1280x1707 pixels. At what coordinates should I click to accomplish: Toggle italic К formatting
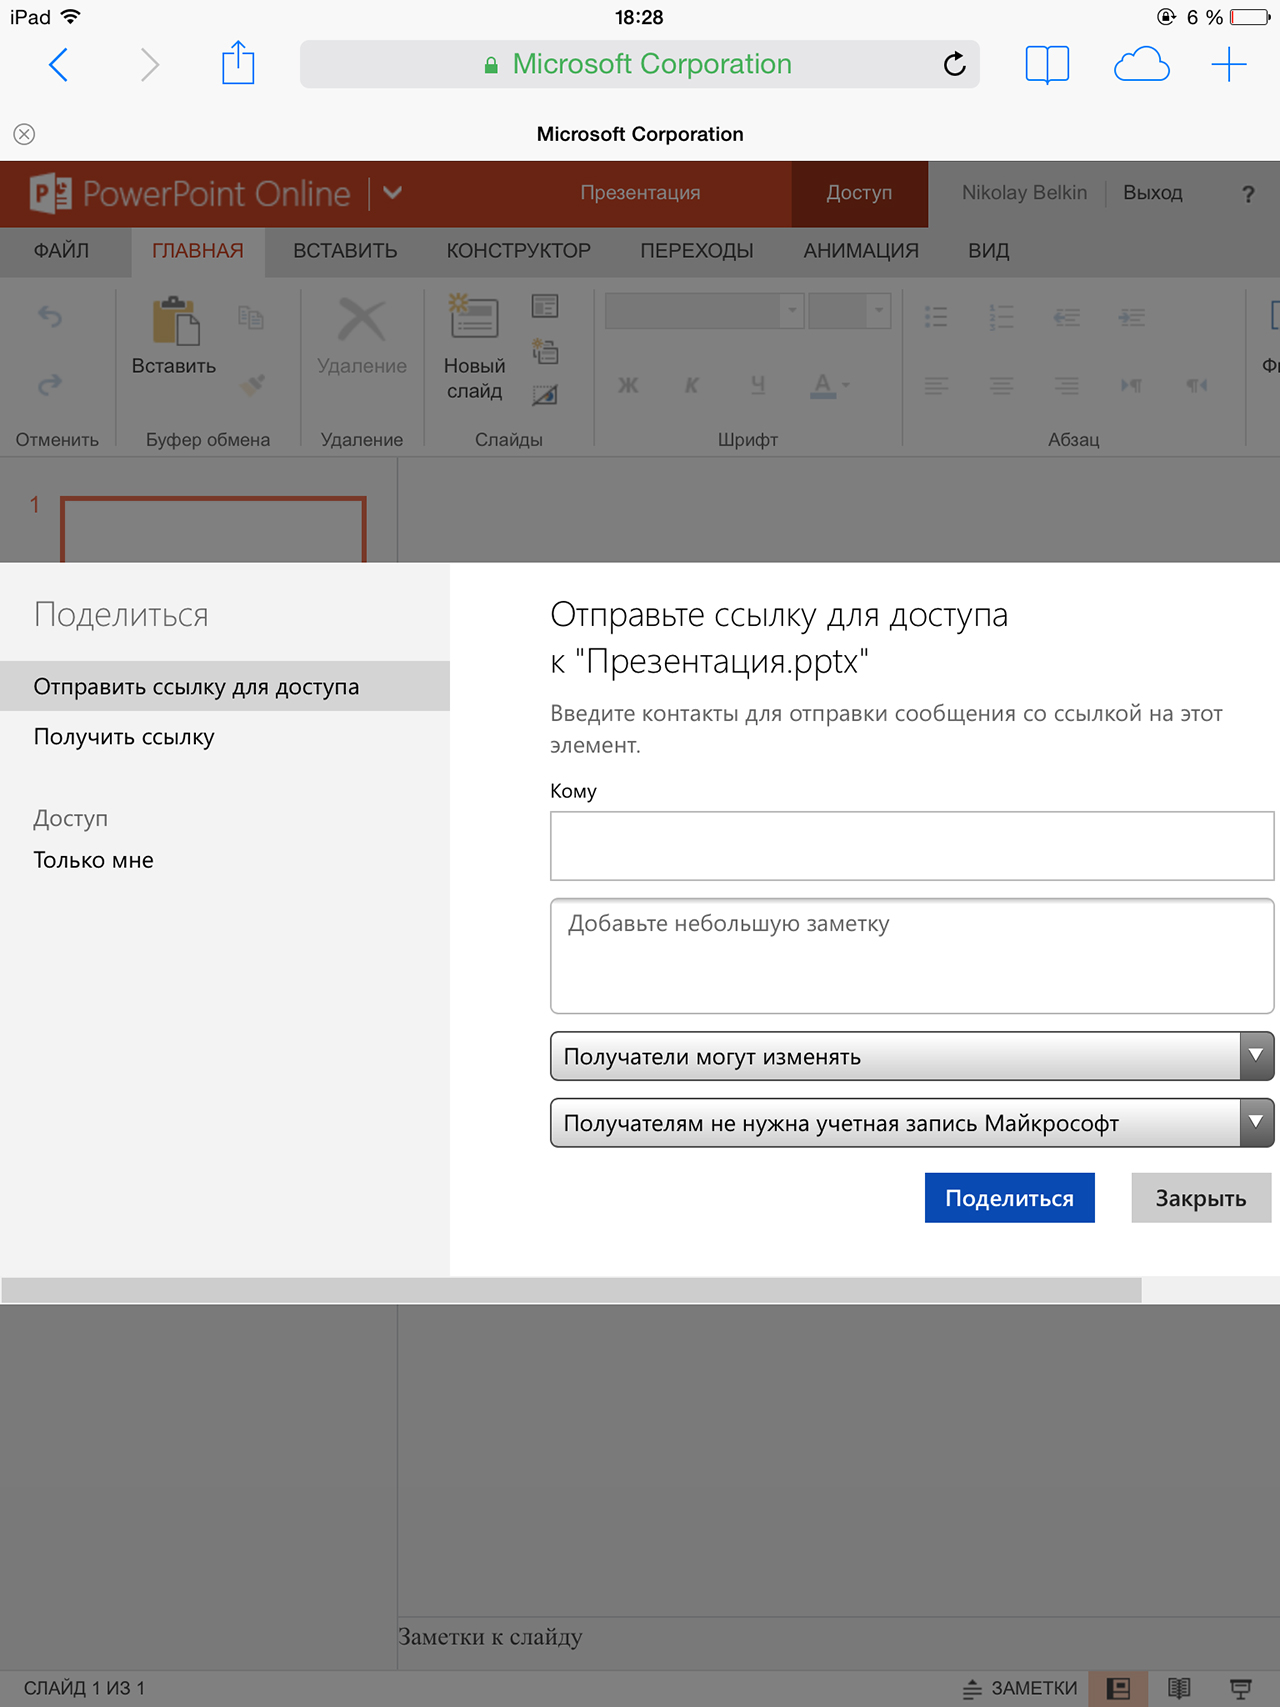pos(692,385)
